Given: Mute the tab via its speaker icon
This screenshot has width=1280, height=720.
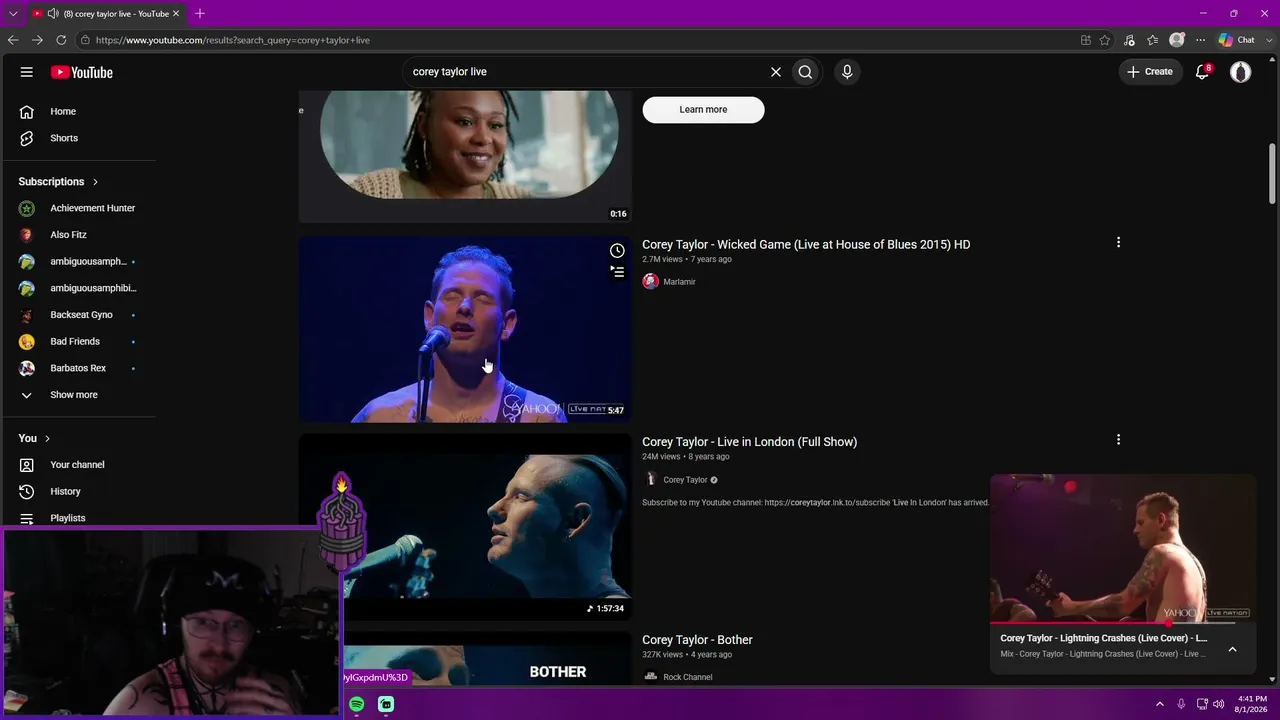Looking at the screenshot, I should (53, 14).
